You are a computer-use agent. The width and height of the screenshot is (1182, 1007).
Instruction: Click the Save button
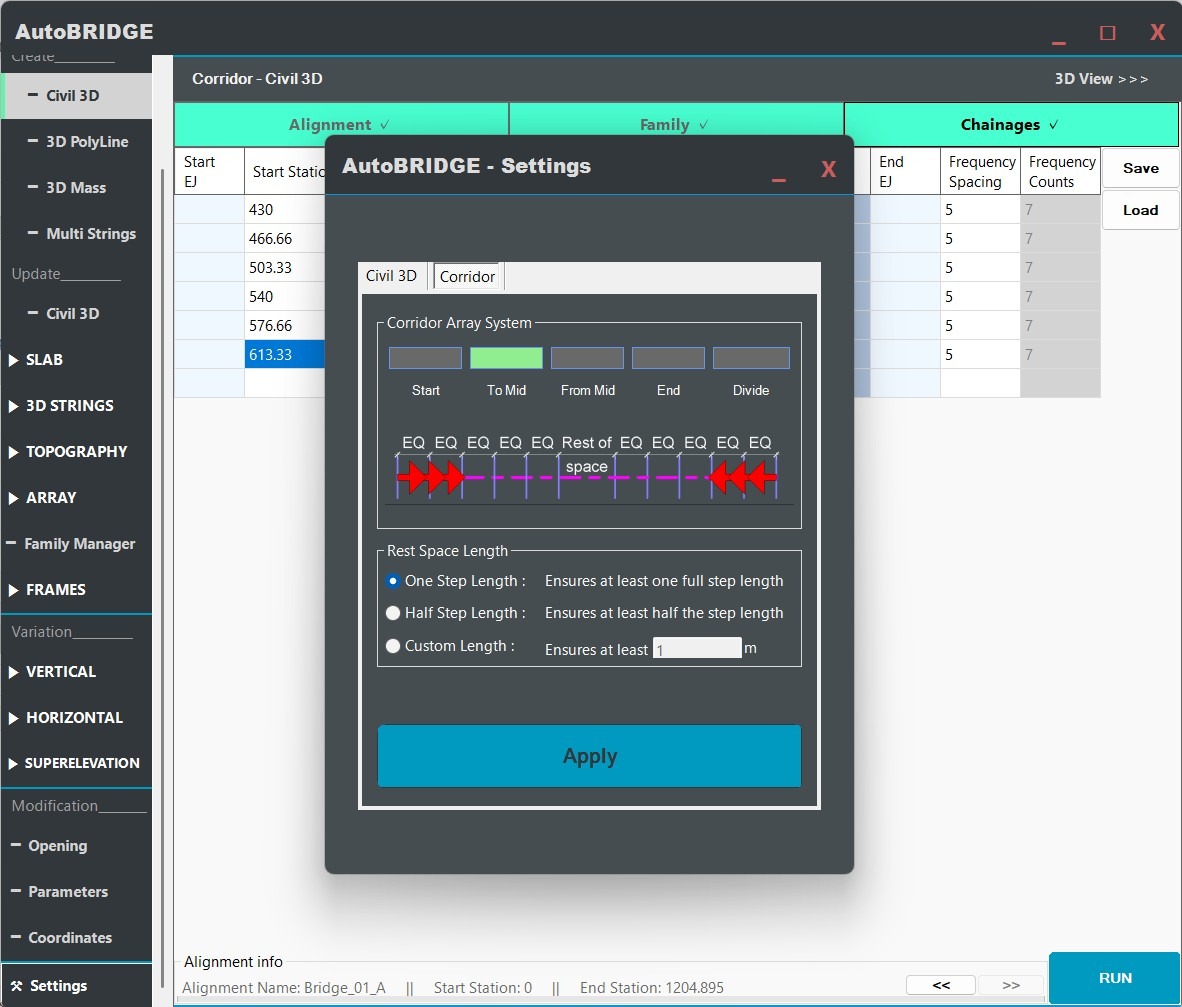click(1140, 169)
